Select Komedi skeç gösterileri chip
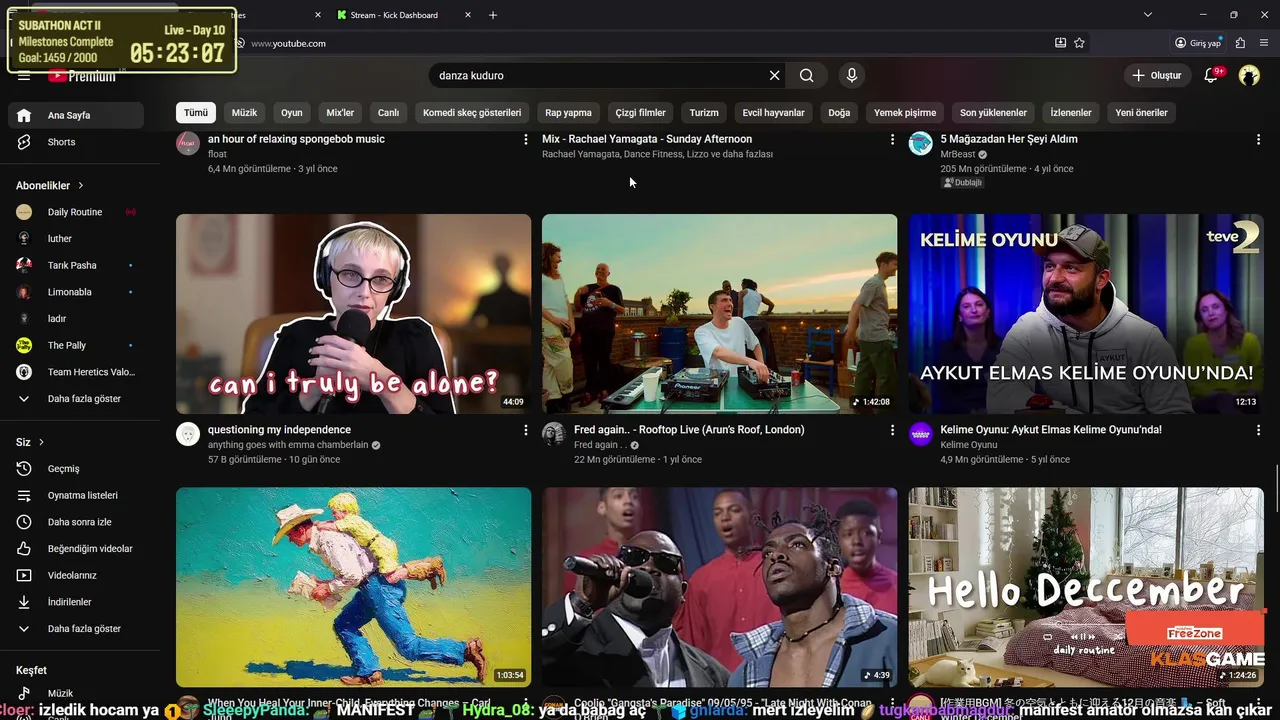 click(472, 113)
